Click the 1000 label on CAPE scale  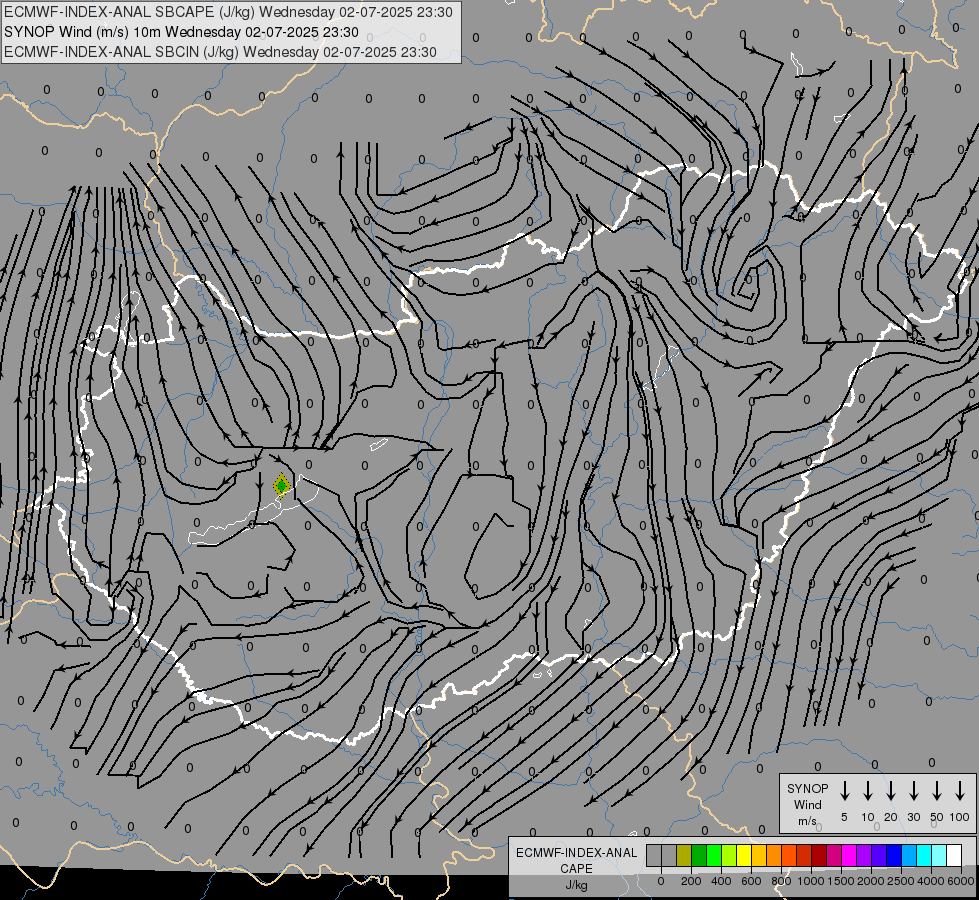[x=811, y=881]
